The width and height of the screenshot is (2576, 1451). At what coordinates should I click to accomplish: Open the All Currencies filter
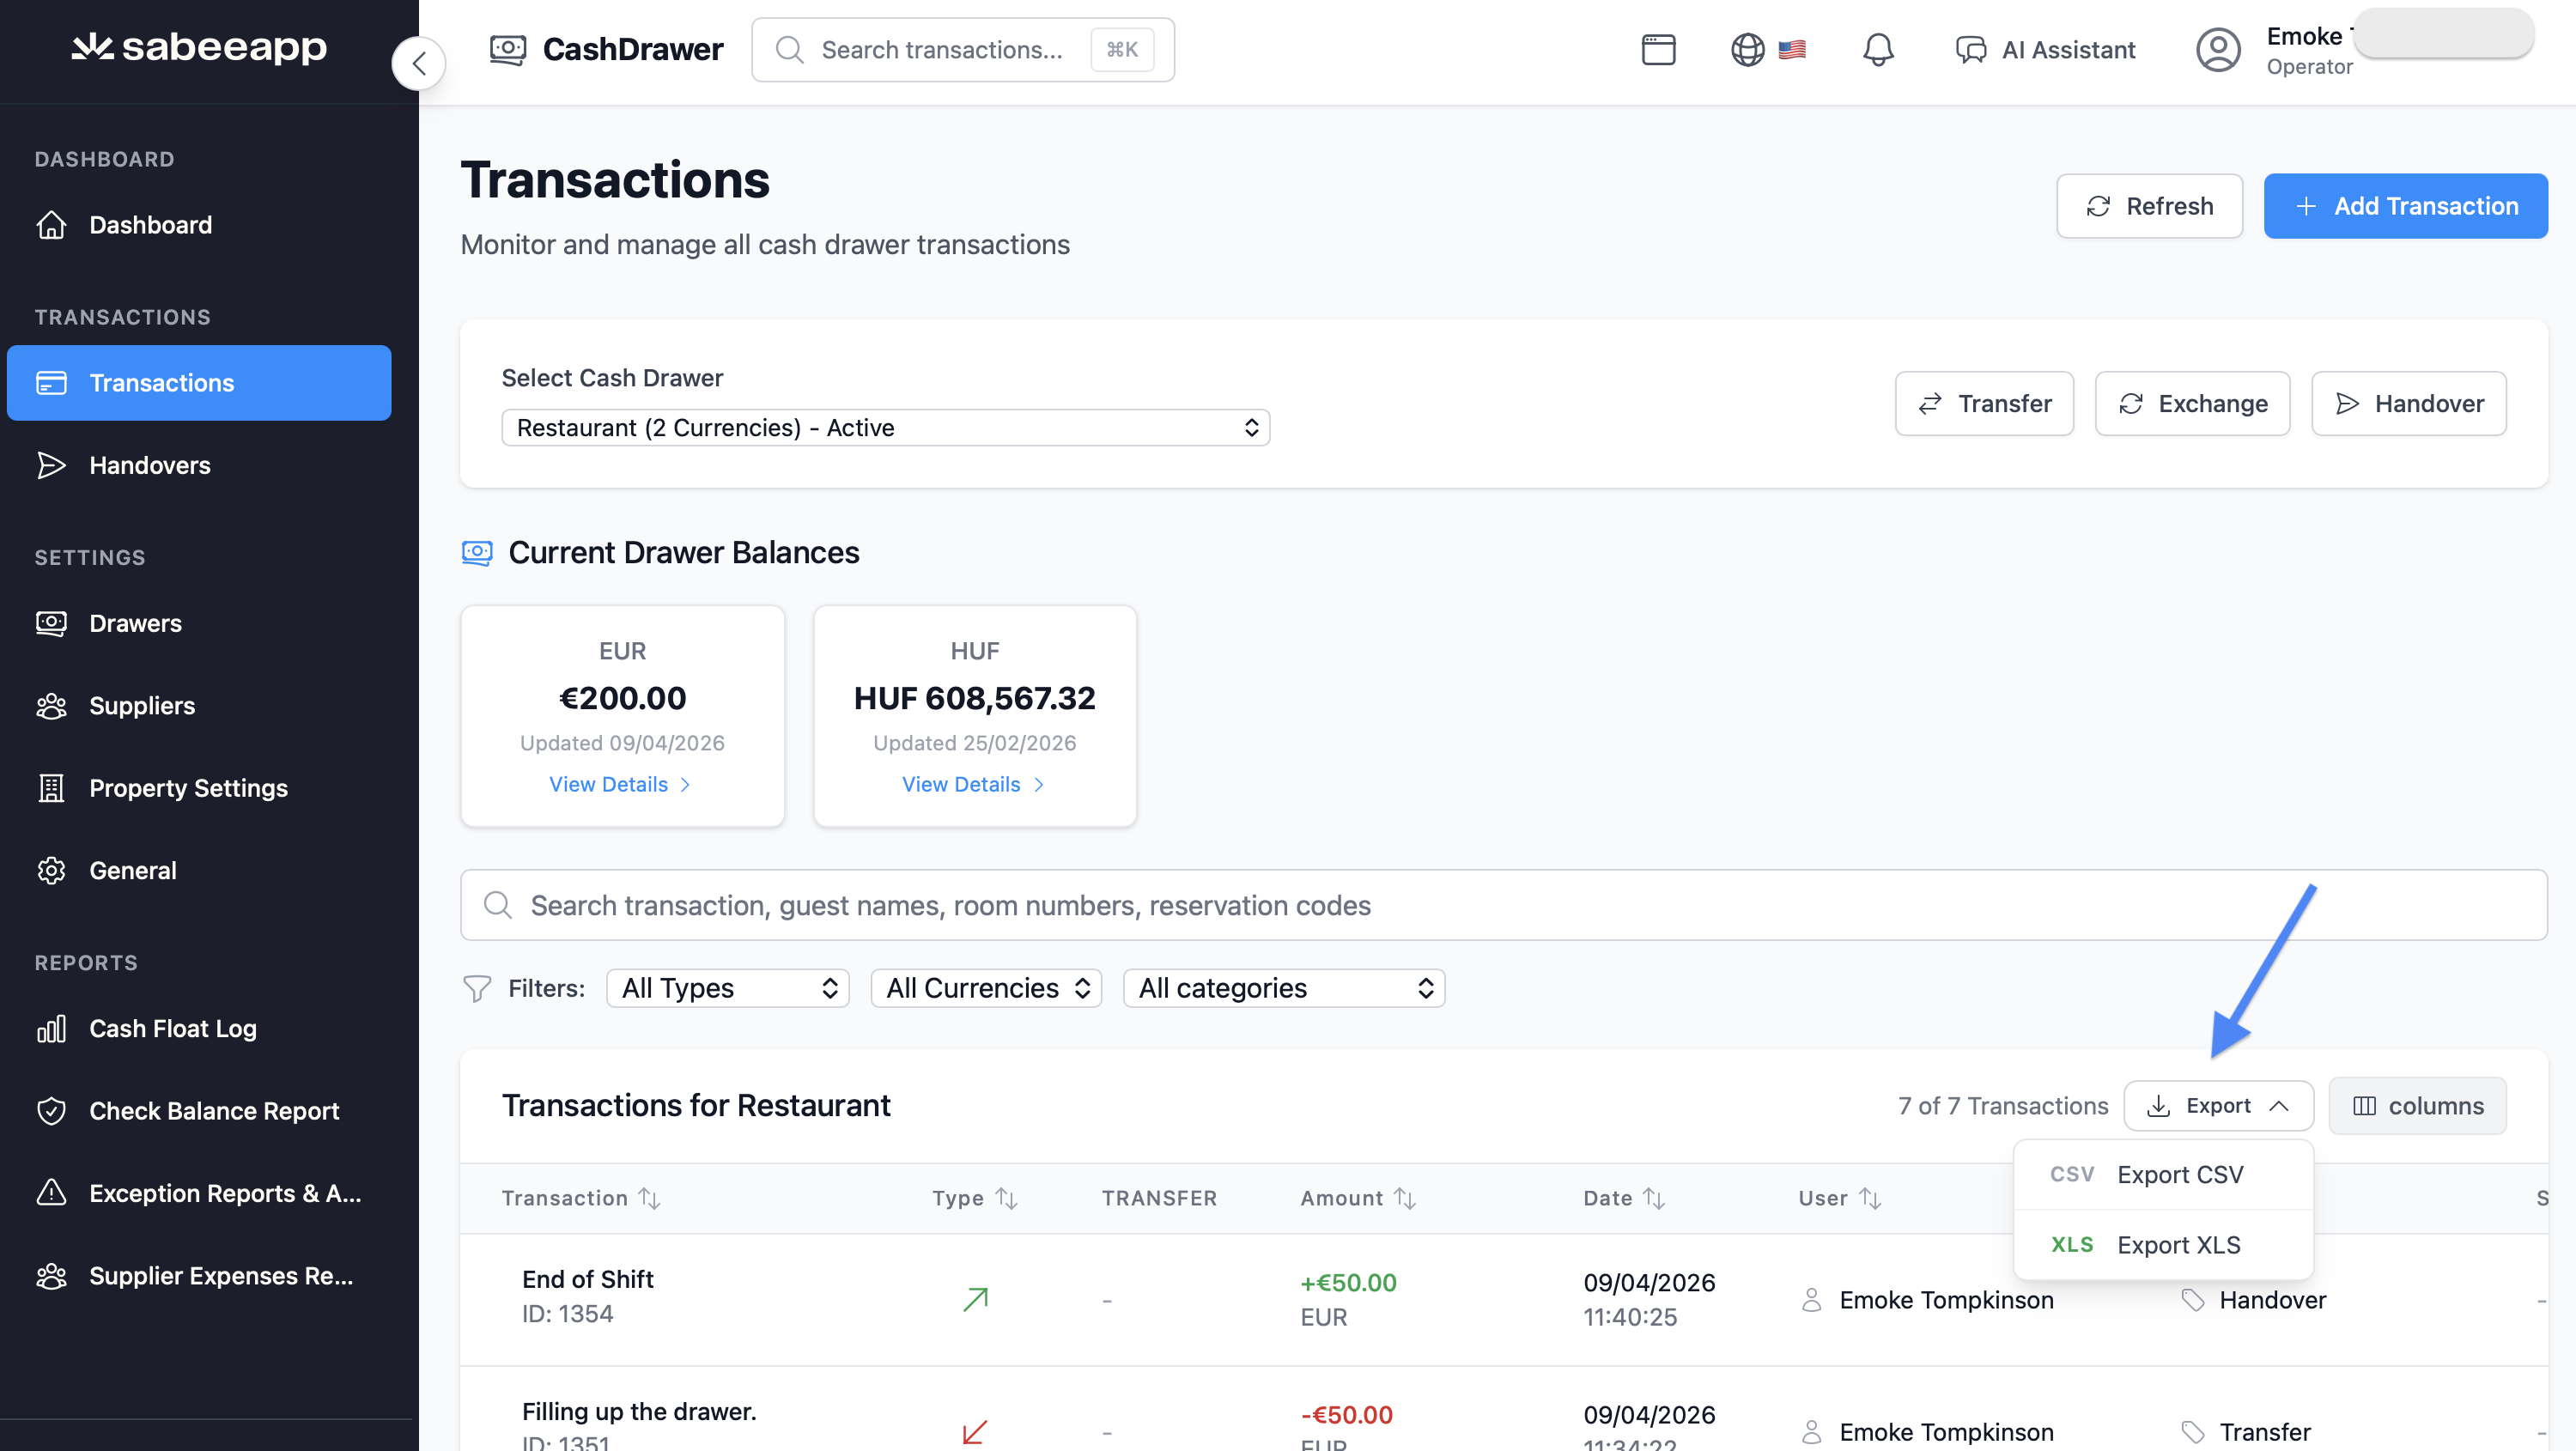point(985,988)
